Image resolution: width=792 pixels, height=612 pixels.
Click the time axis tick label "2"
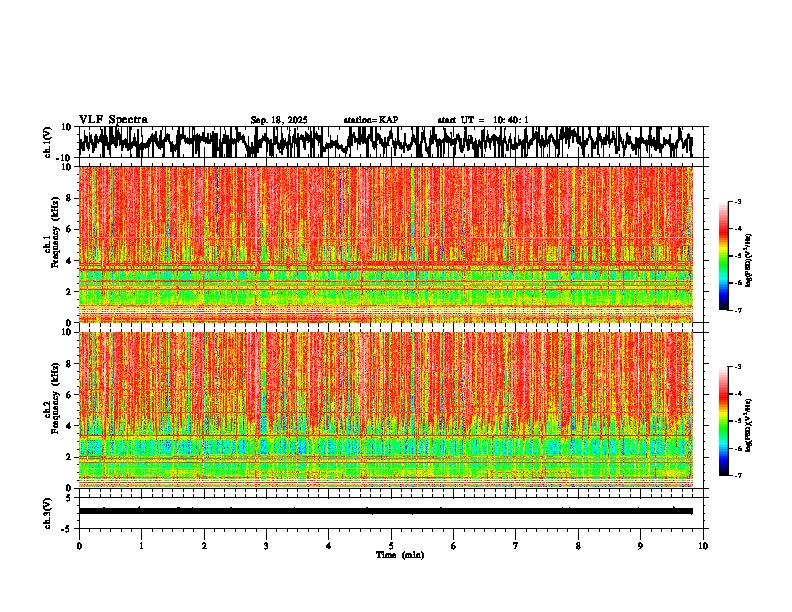(x=204, y=546)
